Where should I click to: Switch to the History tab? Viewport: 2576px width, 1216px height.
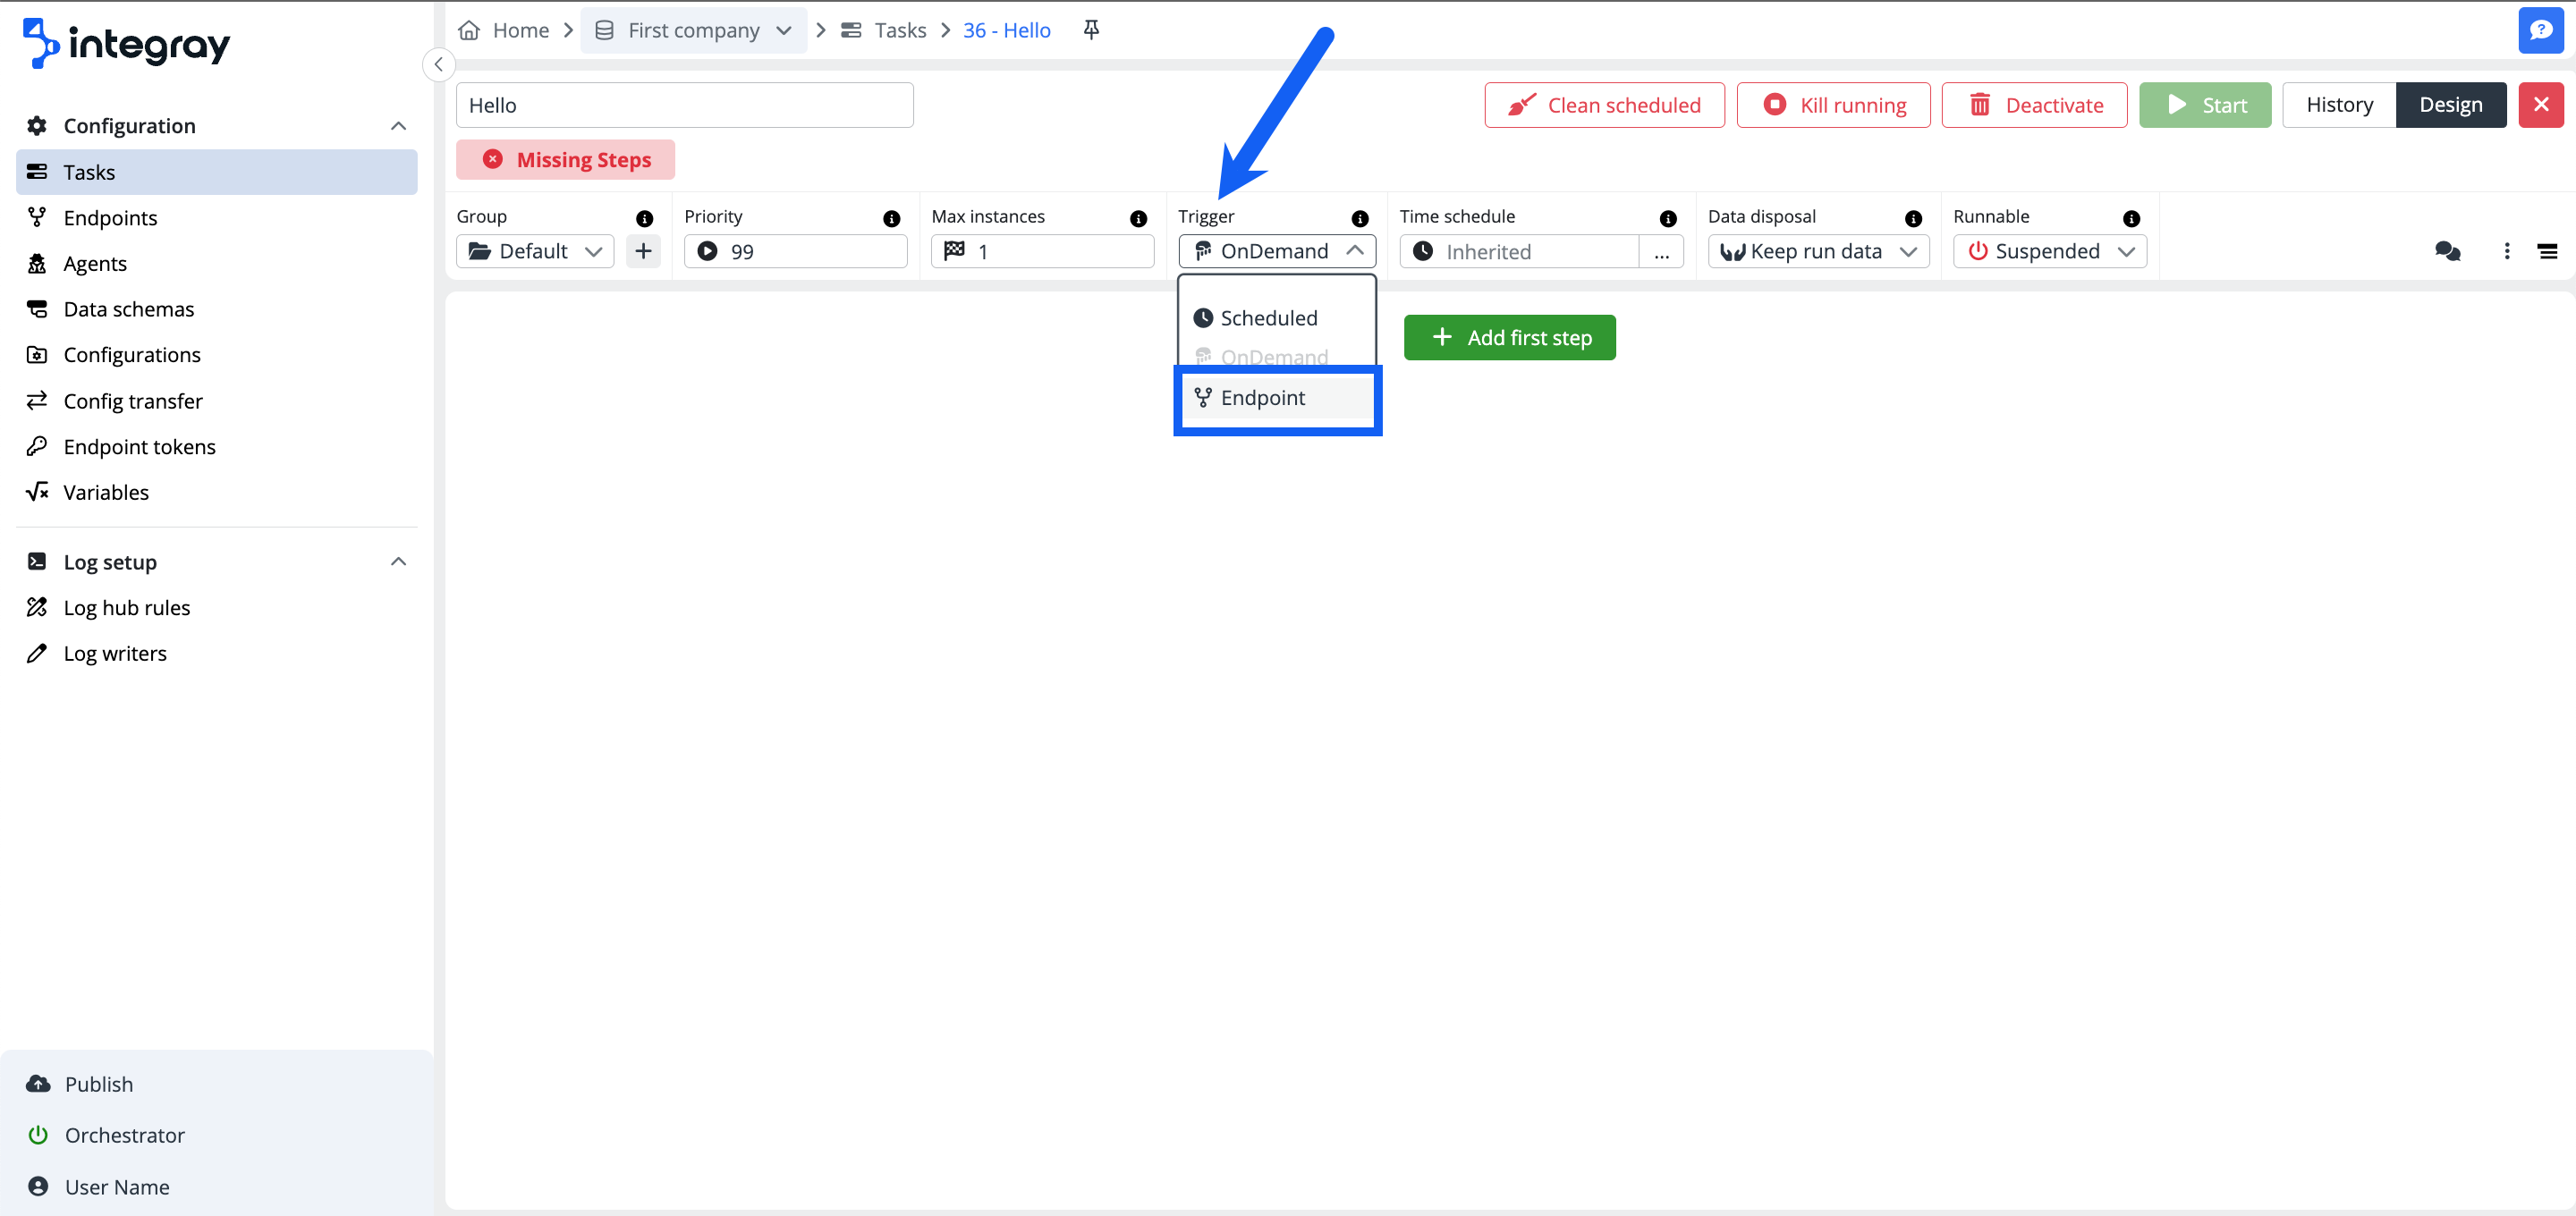click(x=2339, y=104)
